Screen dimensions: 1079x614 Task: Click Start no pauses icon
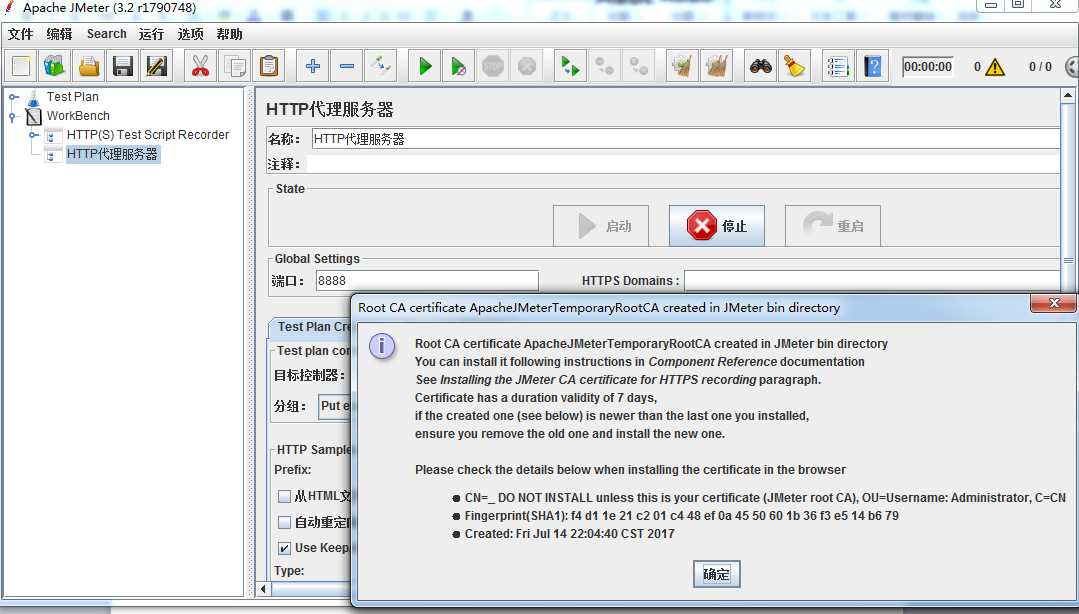point(458,67)
